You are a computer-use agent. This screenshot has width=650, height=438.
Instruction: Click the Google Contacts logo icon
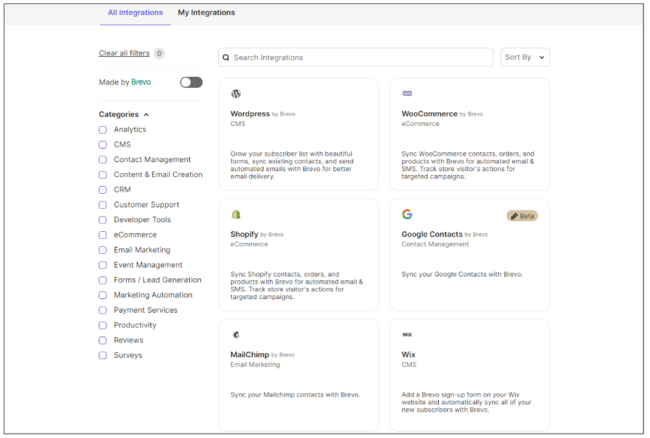407,214
